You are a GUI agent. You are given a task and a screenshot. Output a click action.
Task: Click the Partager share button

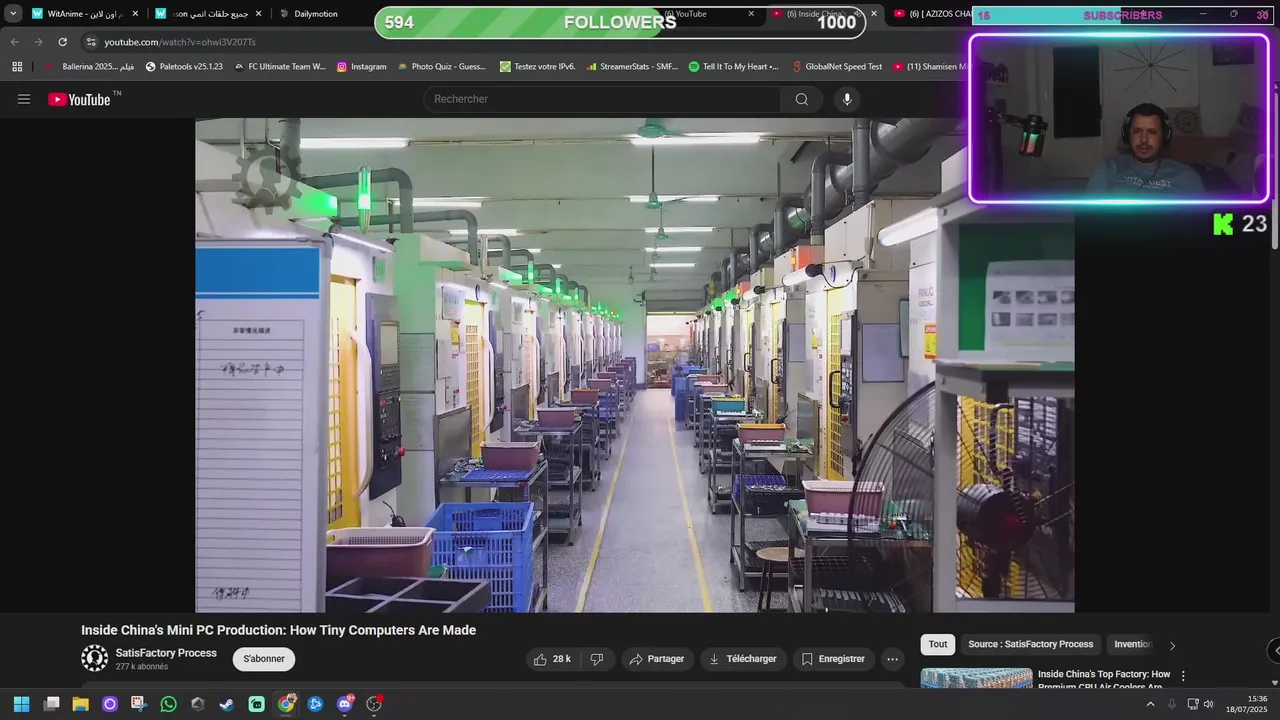[x=657, y=659]
